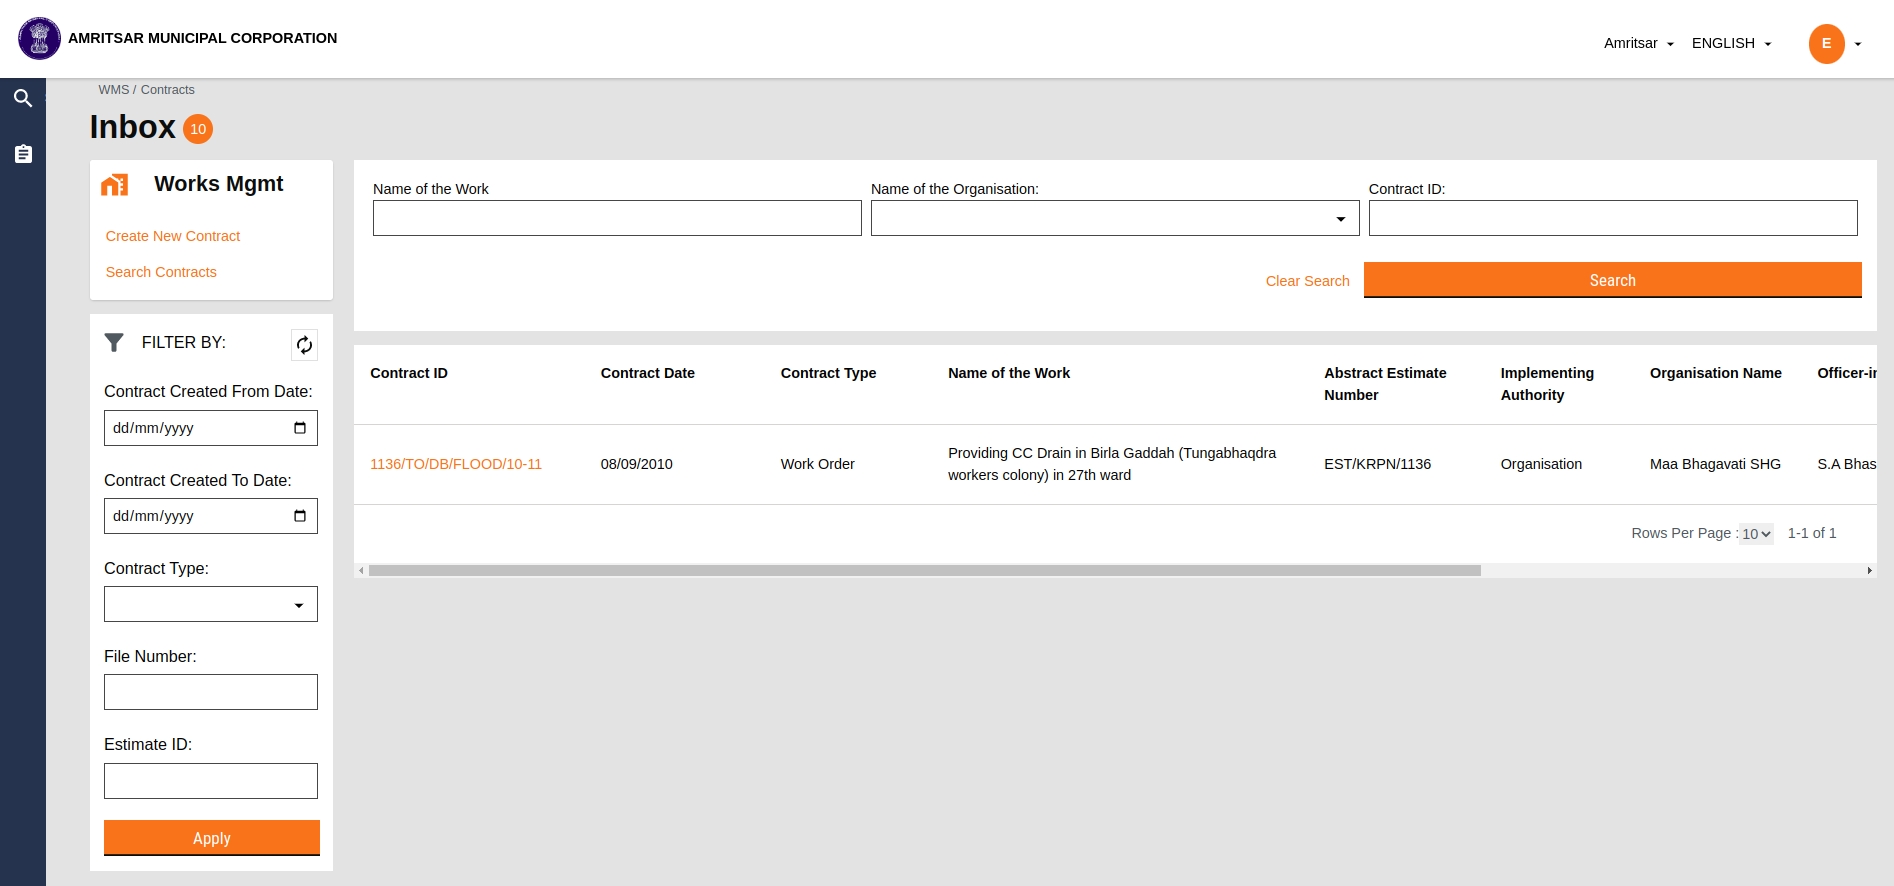Screen dimensions: 1894x886
Task: Click the Amritsar Municipal Corporation logo
Action: (x=39, y=39)
